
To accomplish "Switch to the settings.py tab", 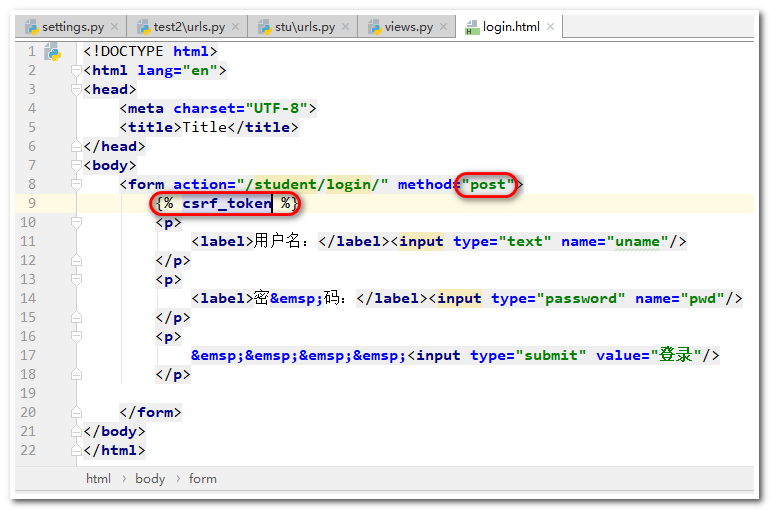I will tap(73, 27).
